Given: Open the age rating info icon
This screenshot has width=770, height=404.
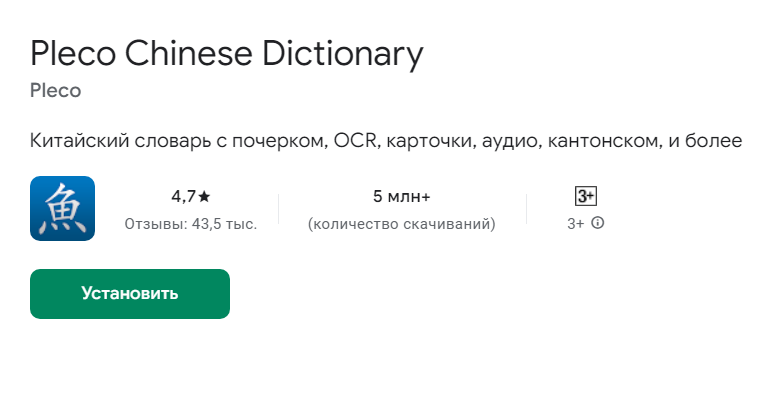Looking at the screenshot, I should pyautogui.click(x=598, y=223).
